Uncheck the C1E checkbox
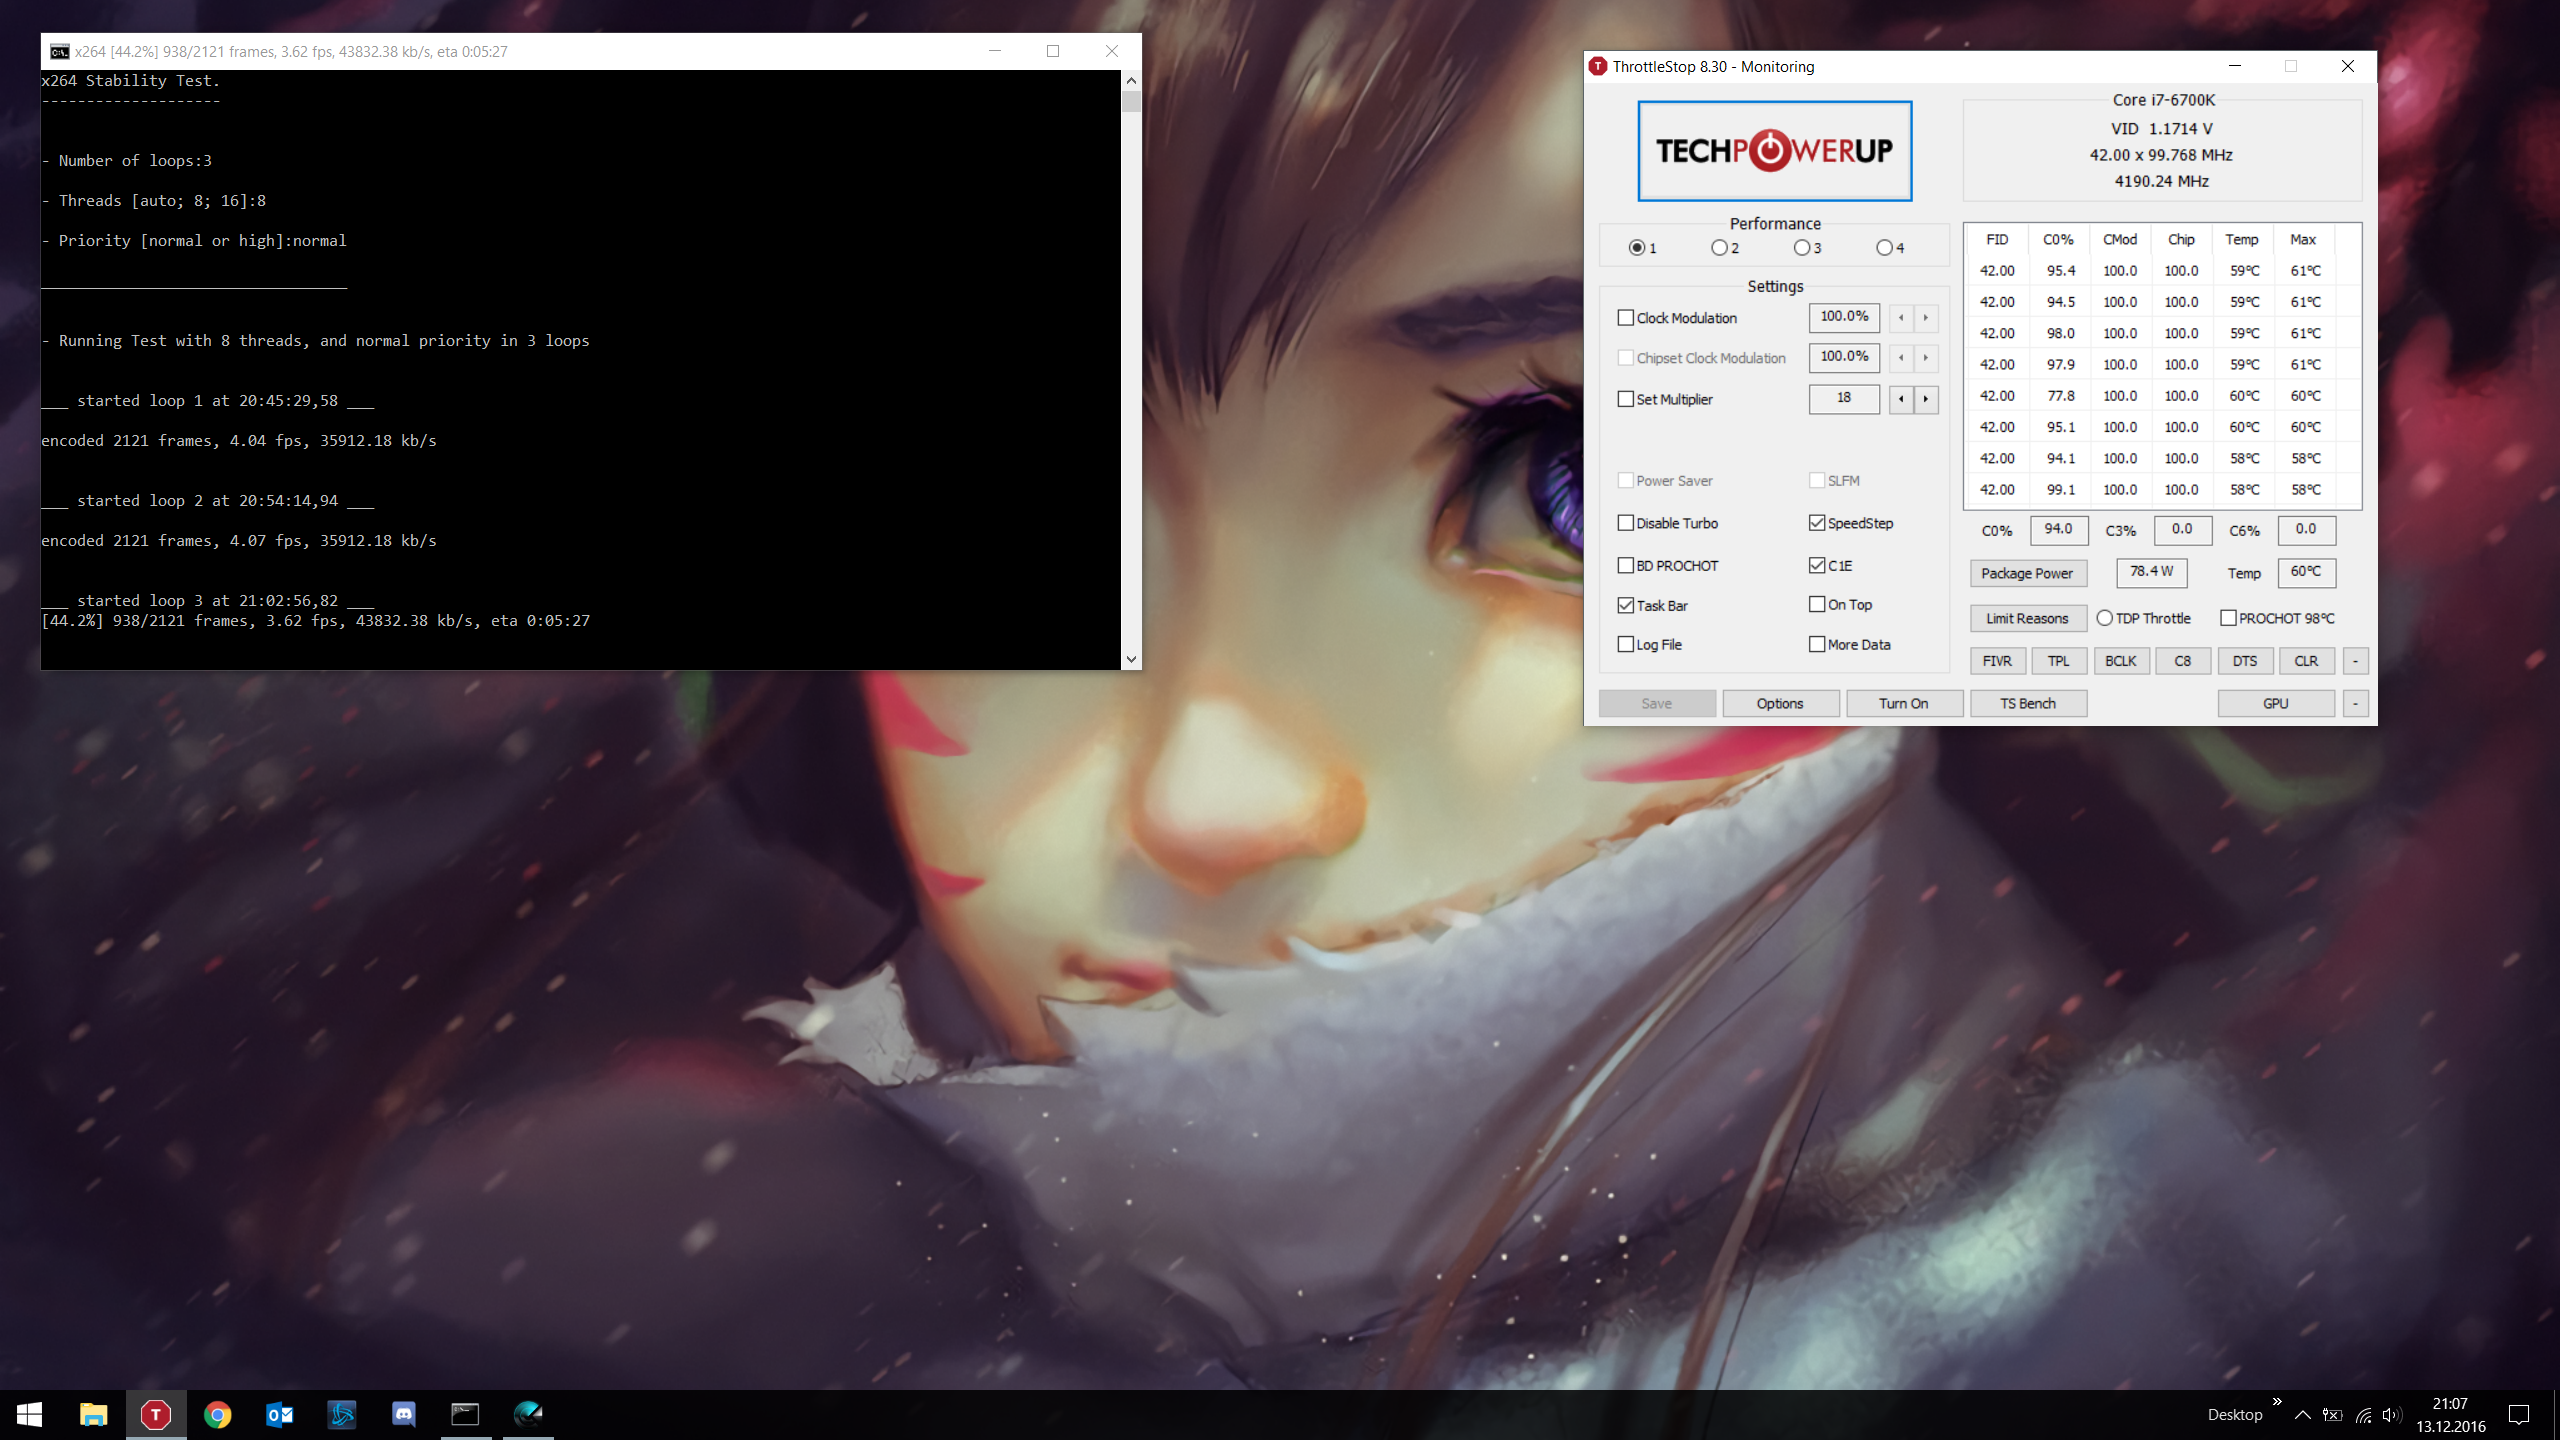The width and height of the screenshot is (2560, 1440). [1817, 565]
